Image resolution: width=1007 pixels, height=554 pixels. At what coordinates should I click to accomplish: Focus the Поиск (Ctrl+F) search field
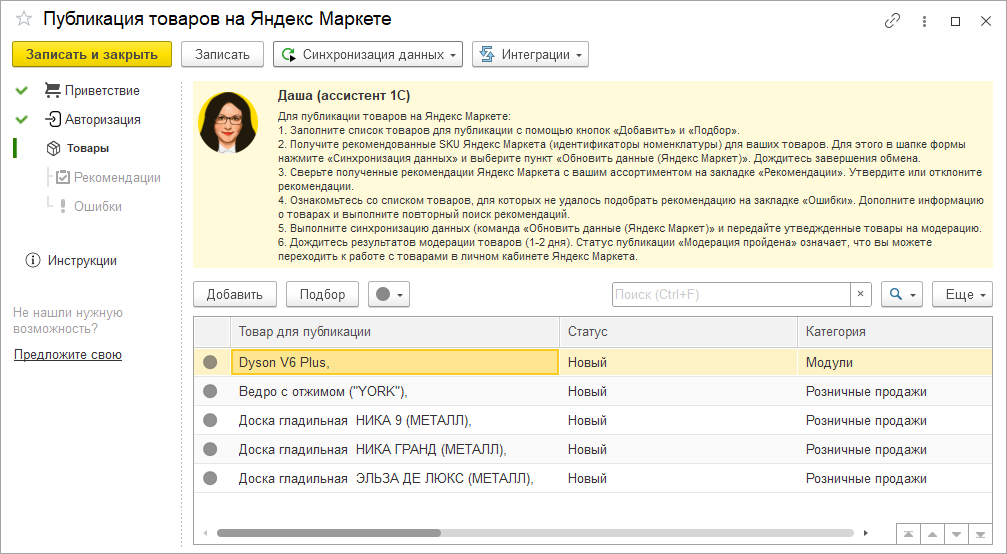[x=731, y=294]
